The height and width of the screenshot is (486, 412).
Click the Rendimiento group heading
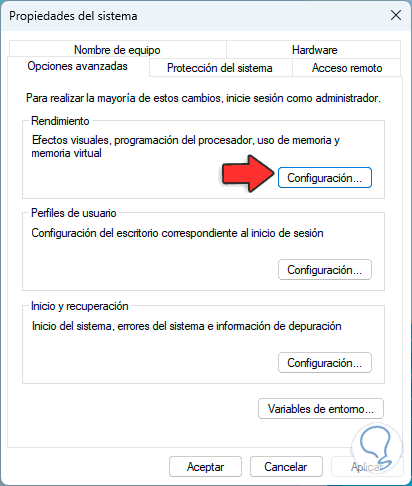tap(60, 121)
